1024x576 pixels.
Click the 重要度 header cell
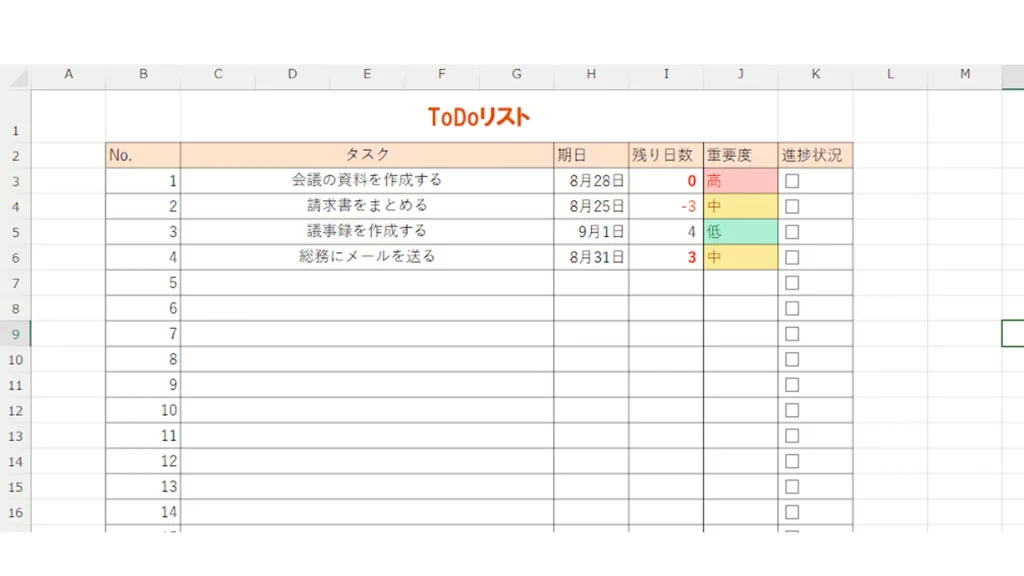[740, 155]
